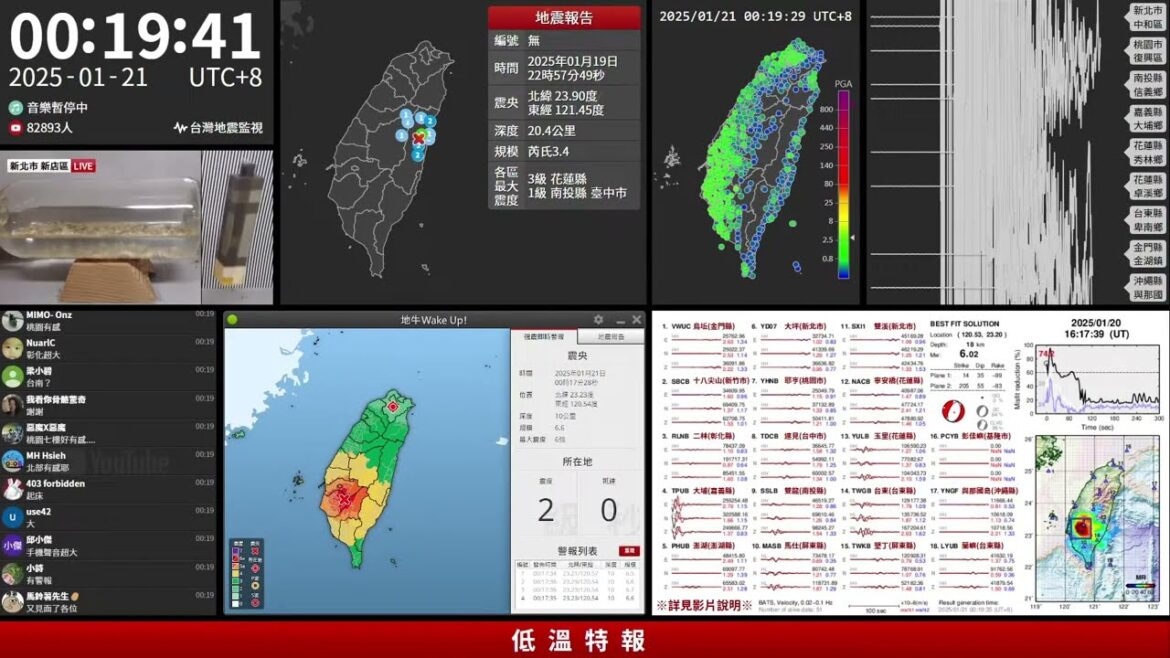The image size is (1170, 658).
Task: Click the waveform logo beside 台灣地震監視
Action: coord(180,128)
